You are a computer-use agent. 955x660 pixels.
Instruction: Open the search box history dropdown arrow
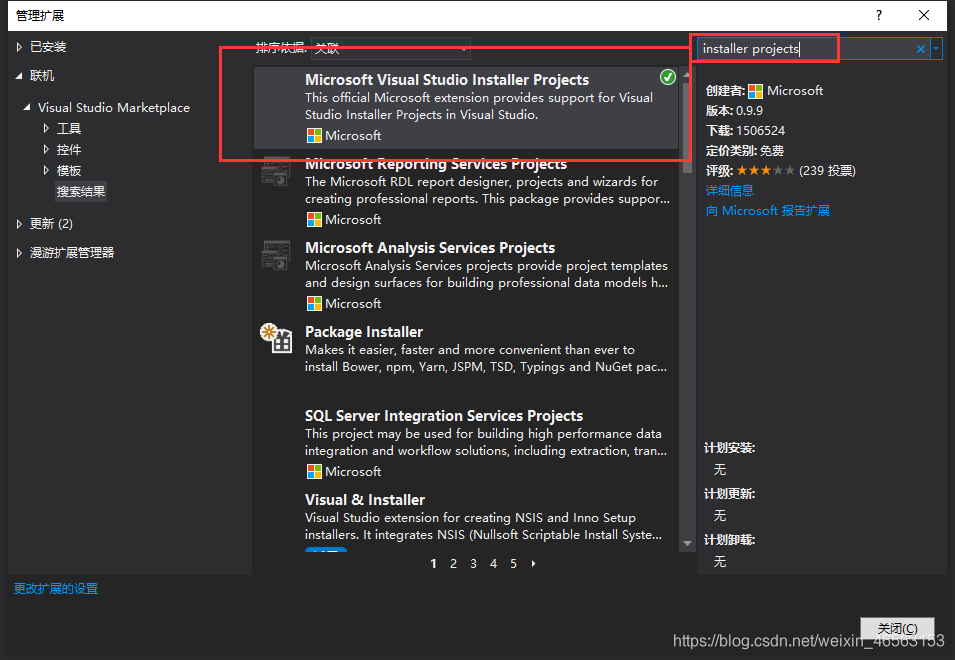pos(936,49)
